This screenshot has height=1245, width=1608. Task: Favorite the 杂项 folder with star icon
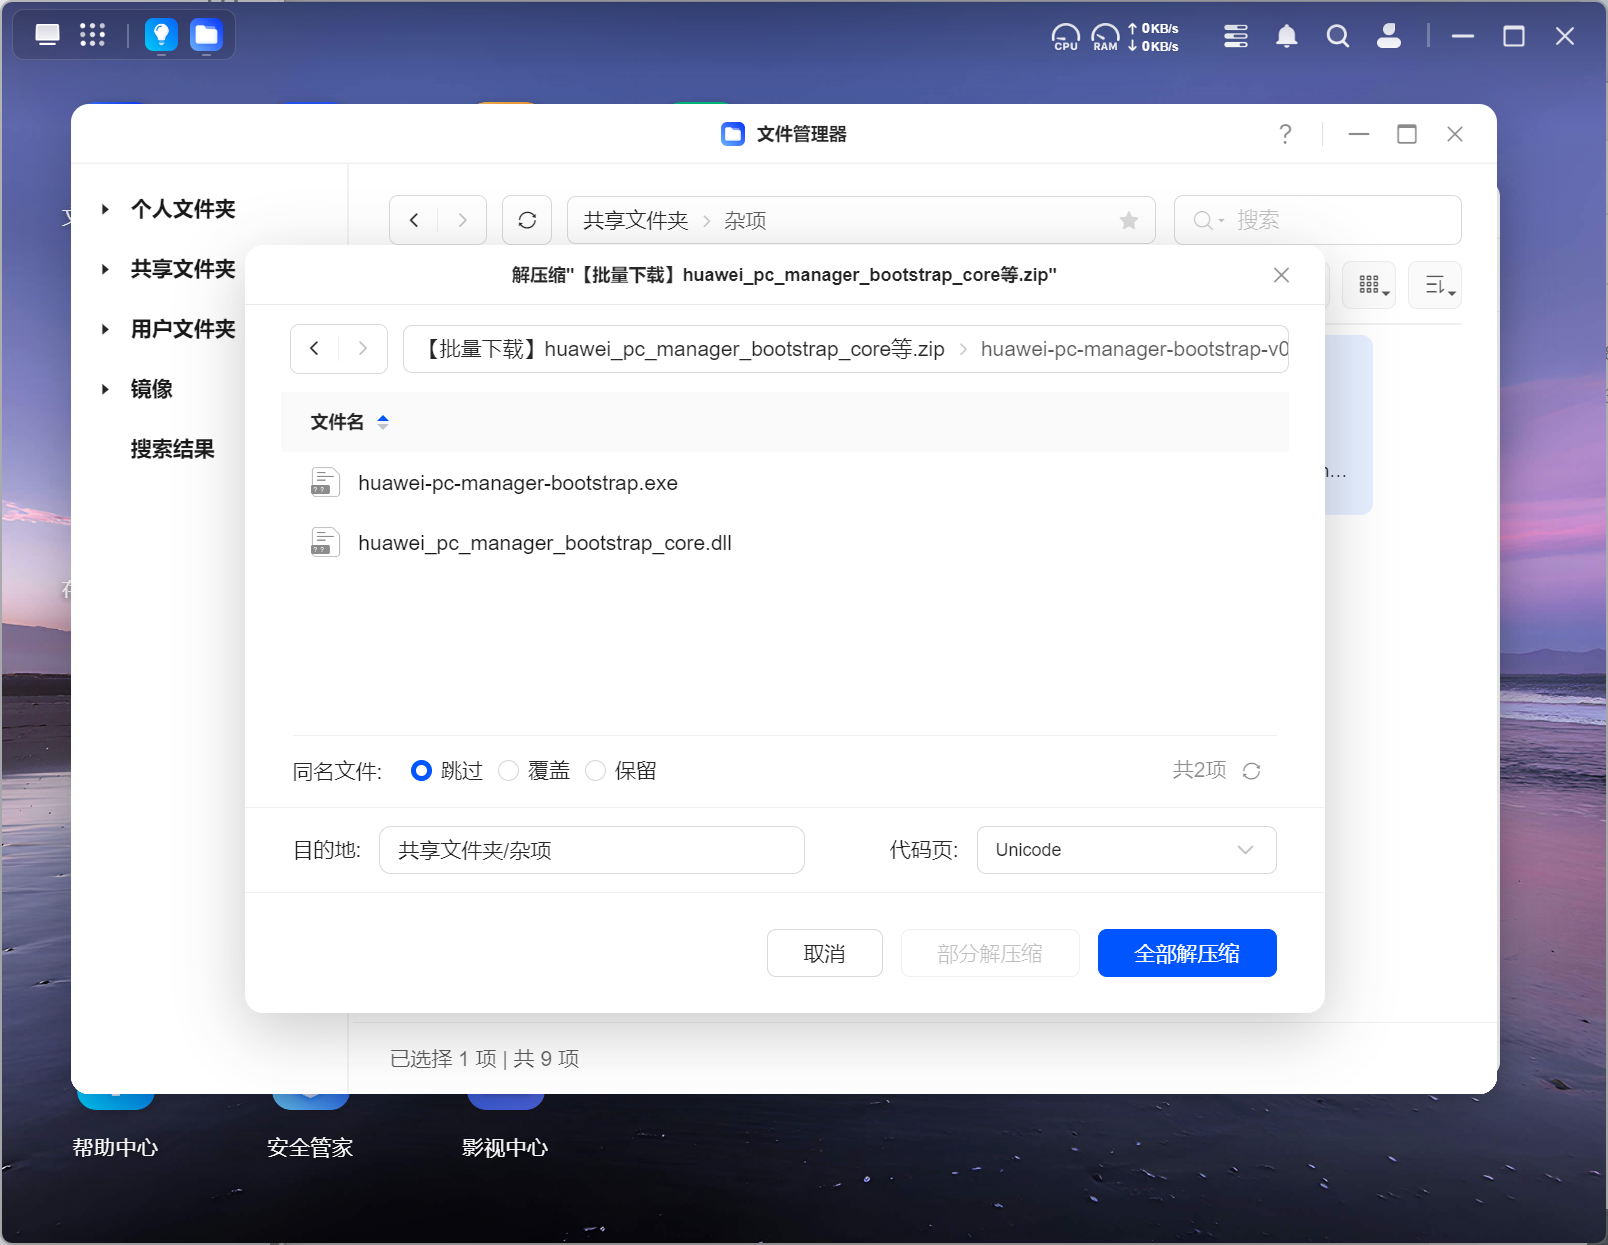pos(1129,220)
